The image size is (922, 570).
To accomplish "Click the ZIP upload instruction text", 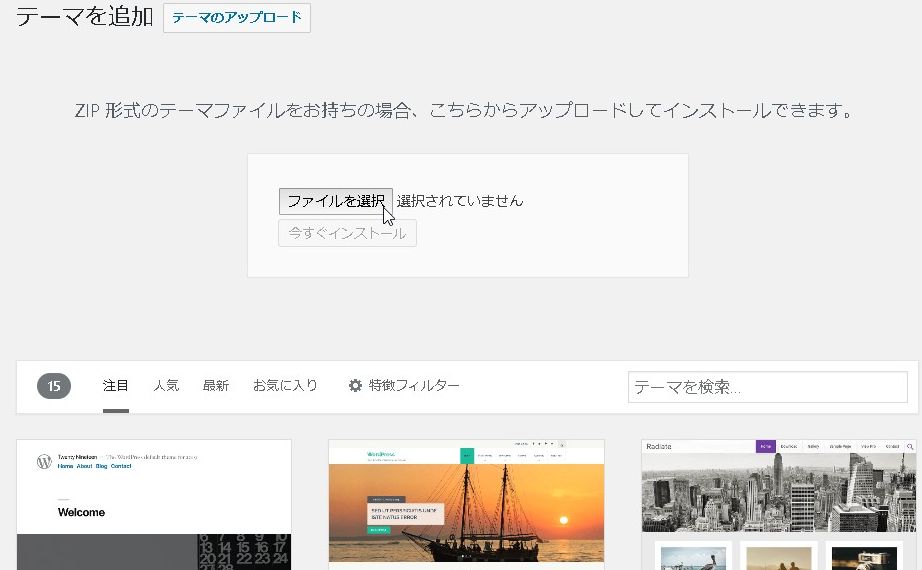I will point(467,111).
